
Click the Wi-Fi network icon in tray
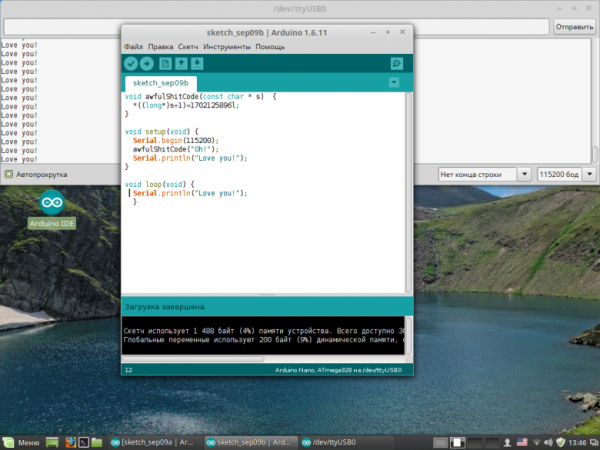536,443
